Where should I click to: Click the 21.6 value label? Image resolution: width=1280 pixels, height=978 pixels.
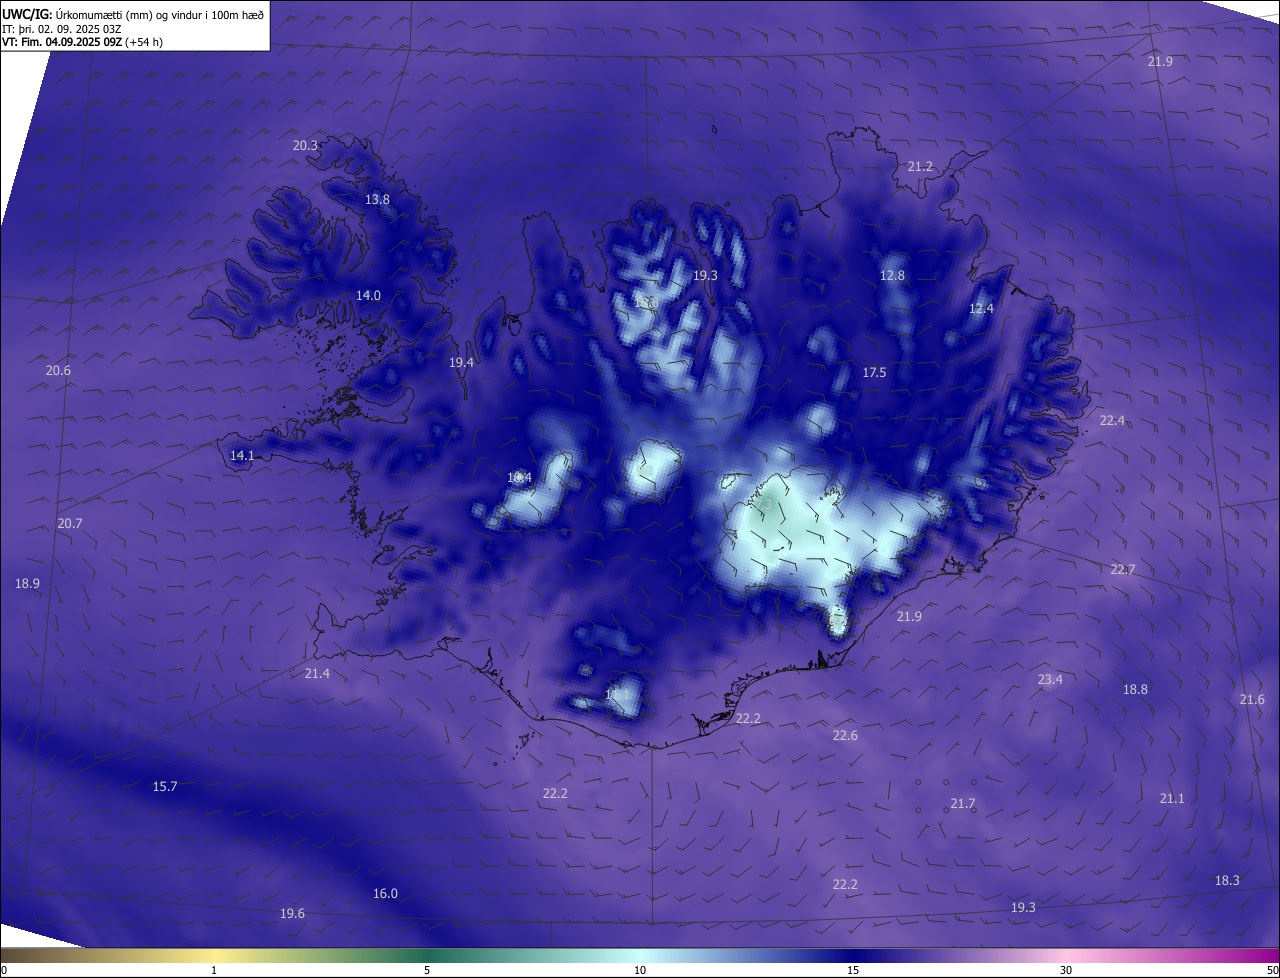(1252, 700)
